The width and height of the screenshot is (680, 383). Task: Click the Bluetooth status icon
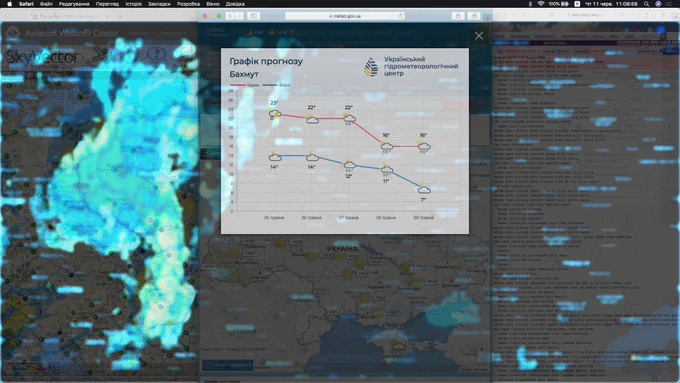(530, 4)
